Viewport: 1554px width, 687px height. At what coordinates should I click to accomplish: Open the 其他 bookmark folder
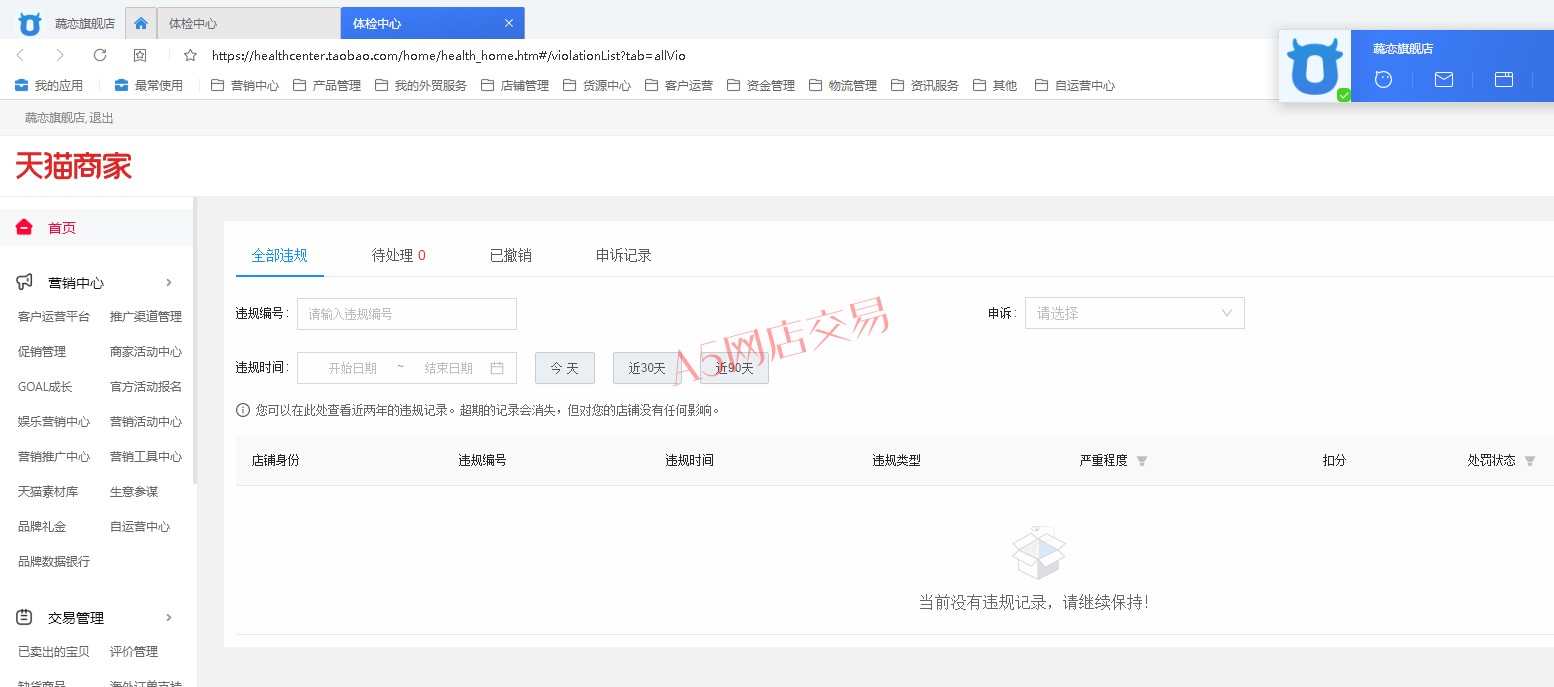[x=995, y=86]
